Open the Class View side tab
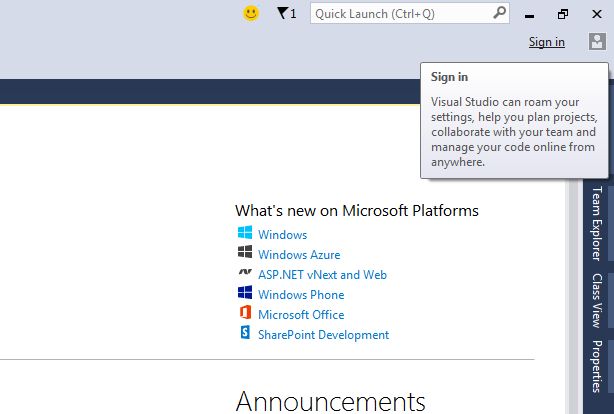This screenshot has height=414, width=614. [x=596, y=301]
